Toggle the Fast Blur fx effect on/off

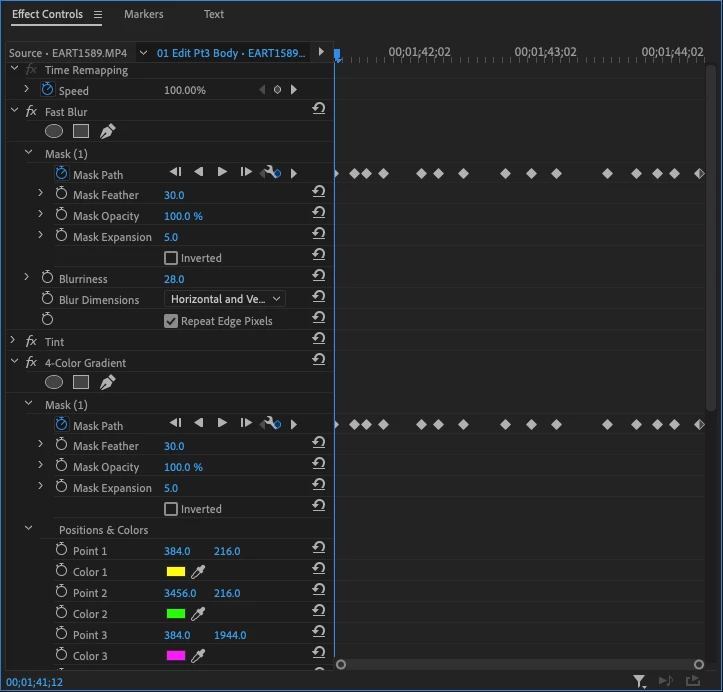pyautogui.click(x=31, y=111)
